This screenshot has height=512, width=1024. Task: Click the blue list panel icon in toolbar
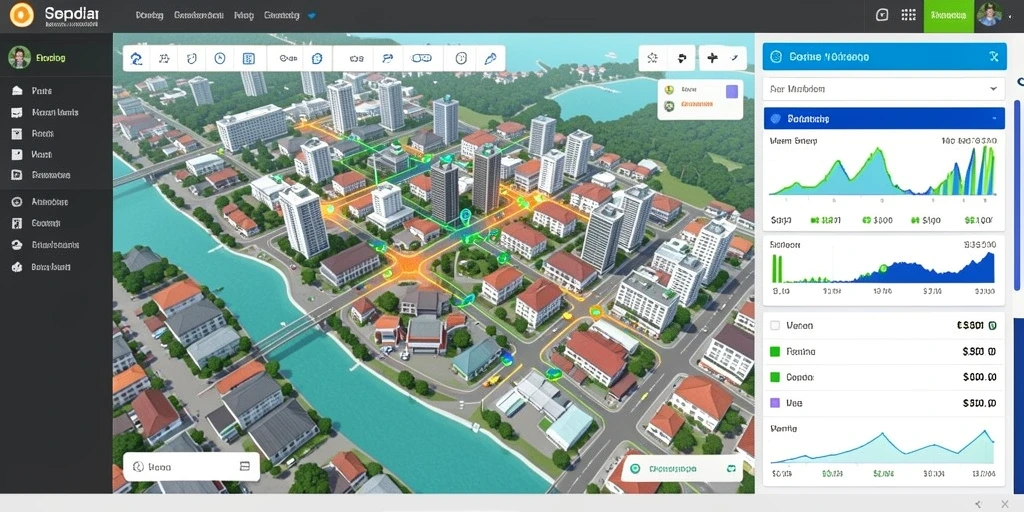point(248,58)
